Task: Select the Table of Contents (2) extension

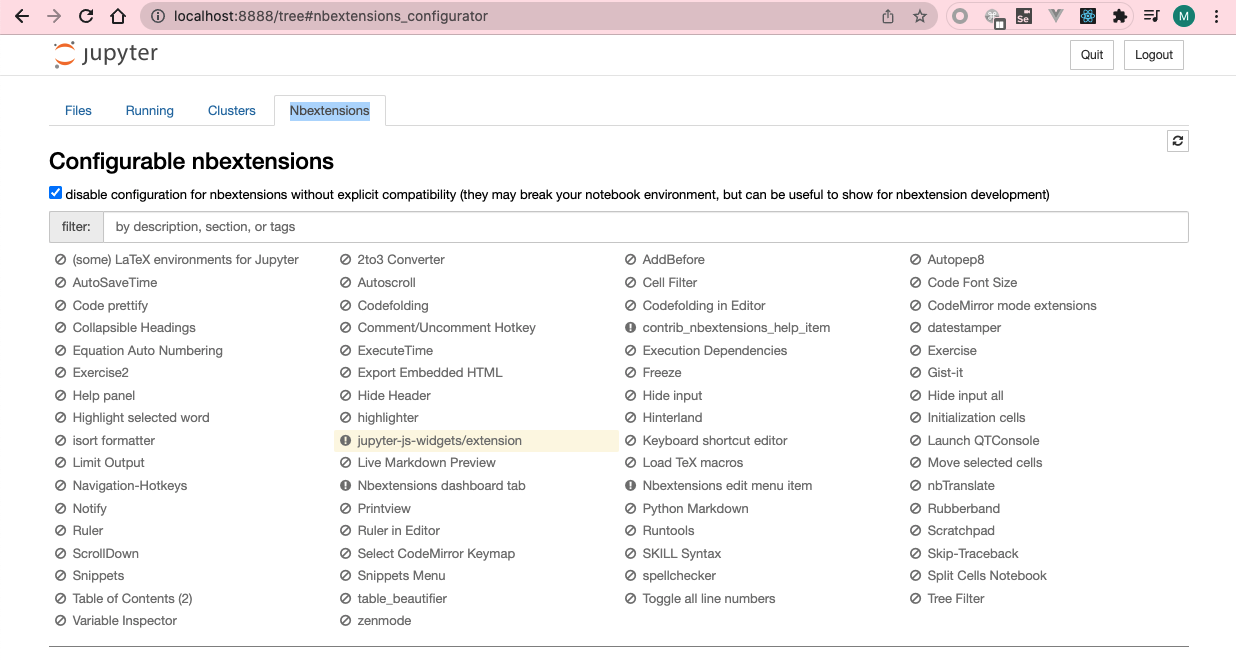Action: click(132, 599)
